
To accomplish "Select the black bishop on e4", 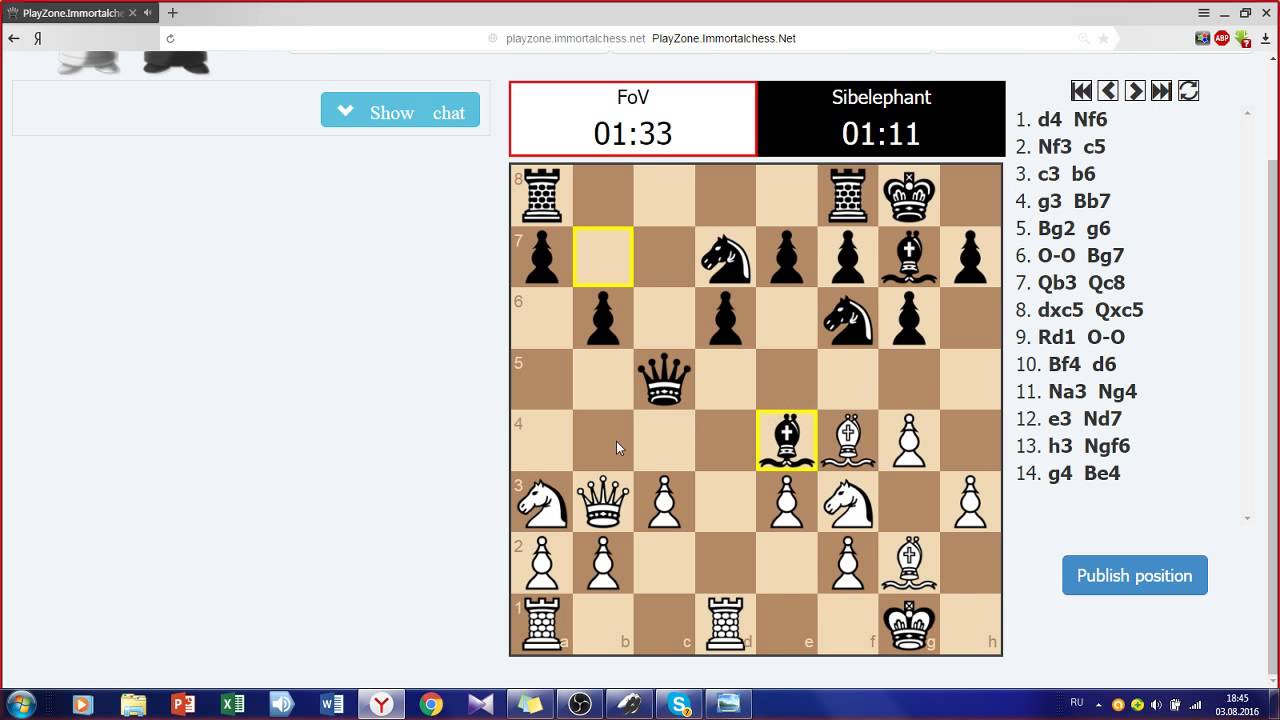I will (787, 441).
